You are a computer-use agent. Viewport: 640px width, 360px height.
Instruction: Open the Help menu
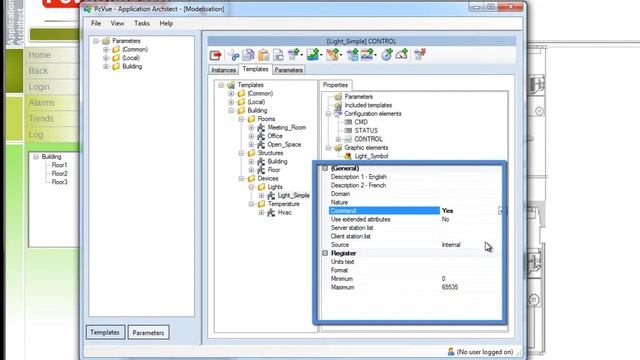tap(166, 23)
